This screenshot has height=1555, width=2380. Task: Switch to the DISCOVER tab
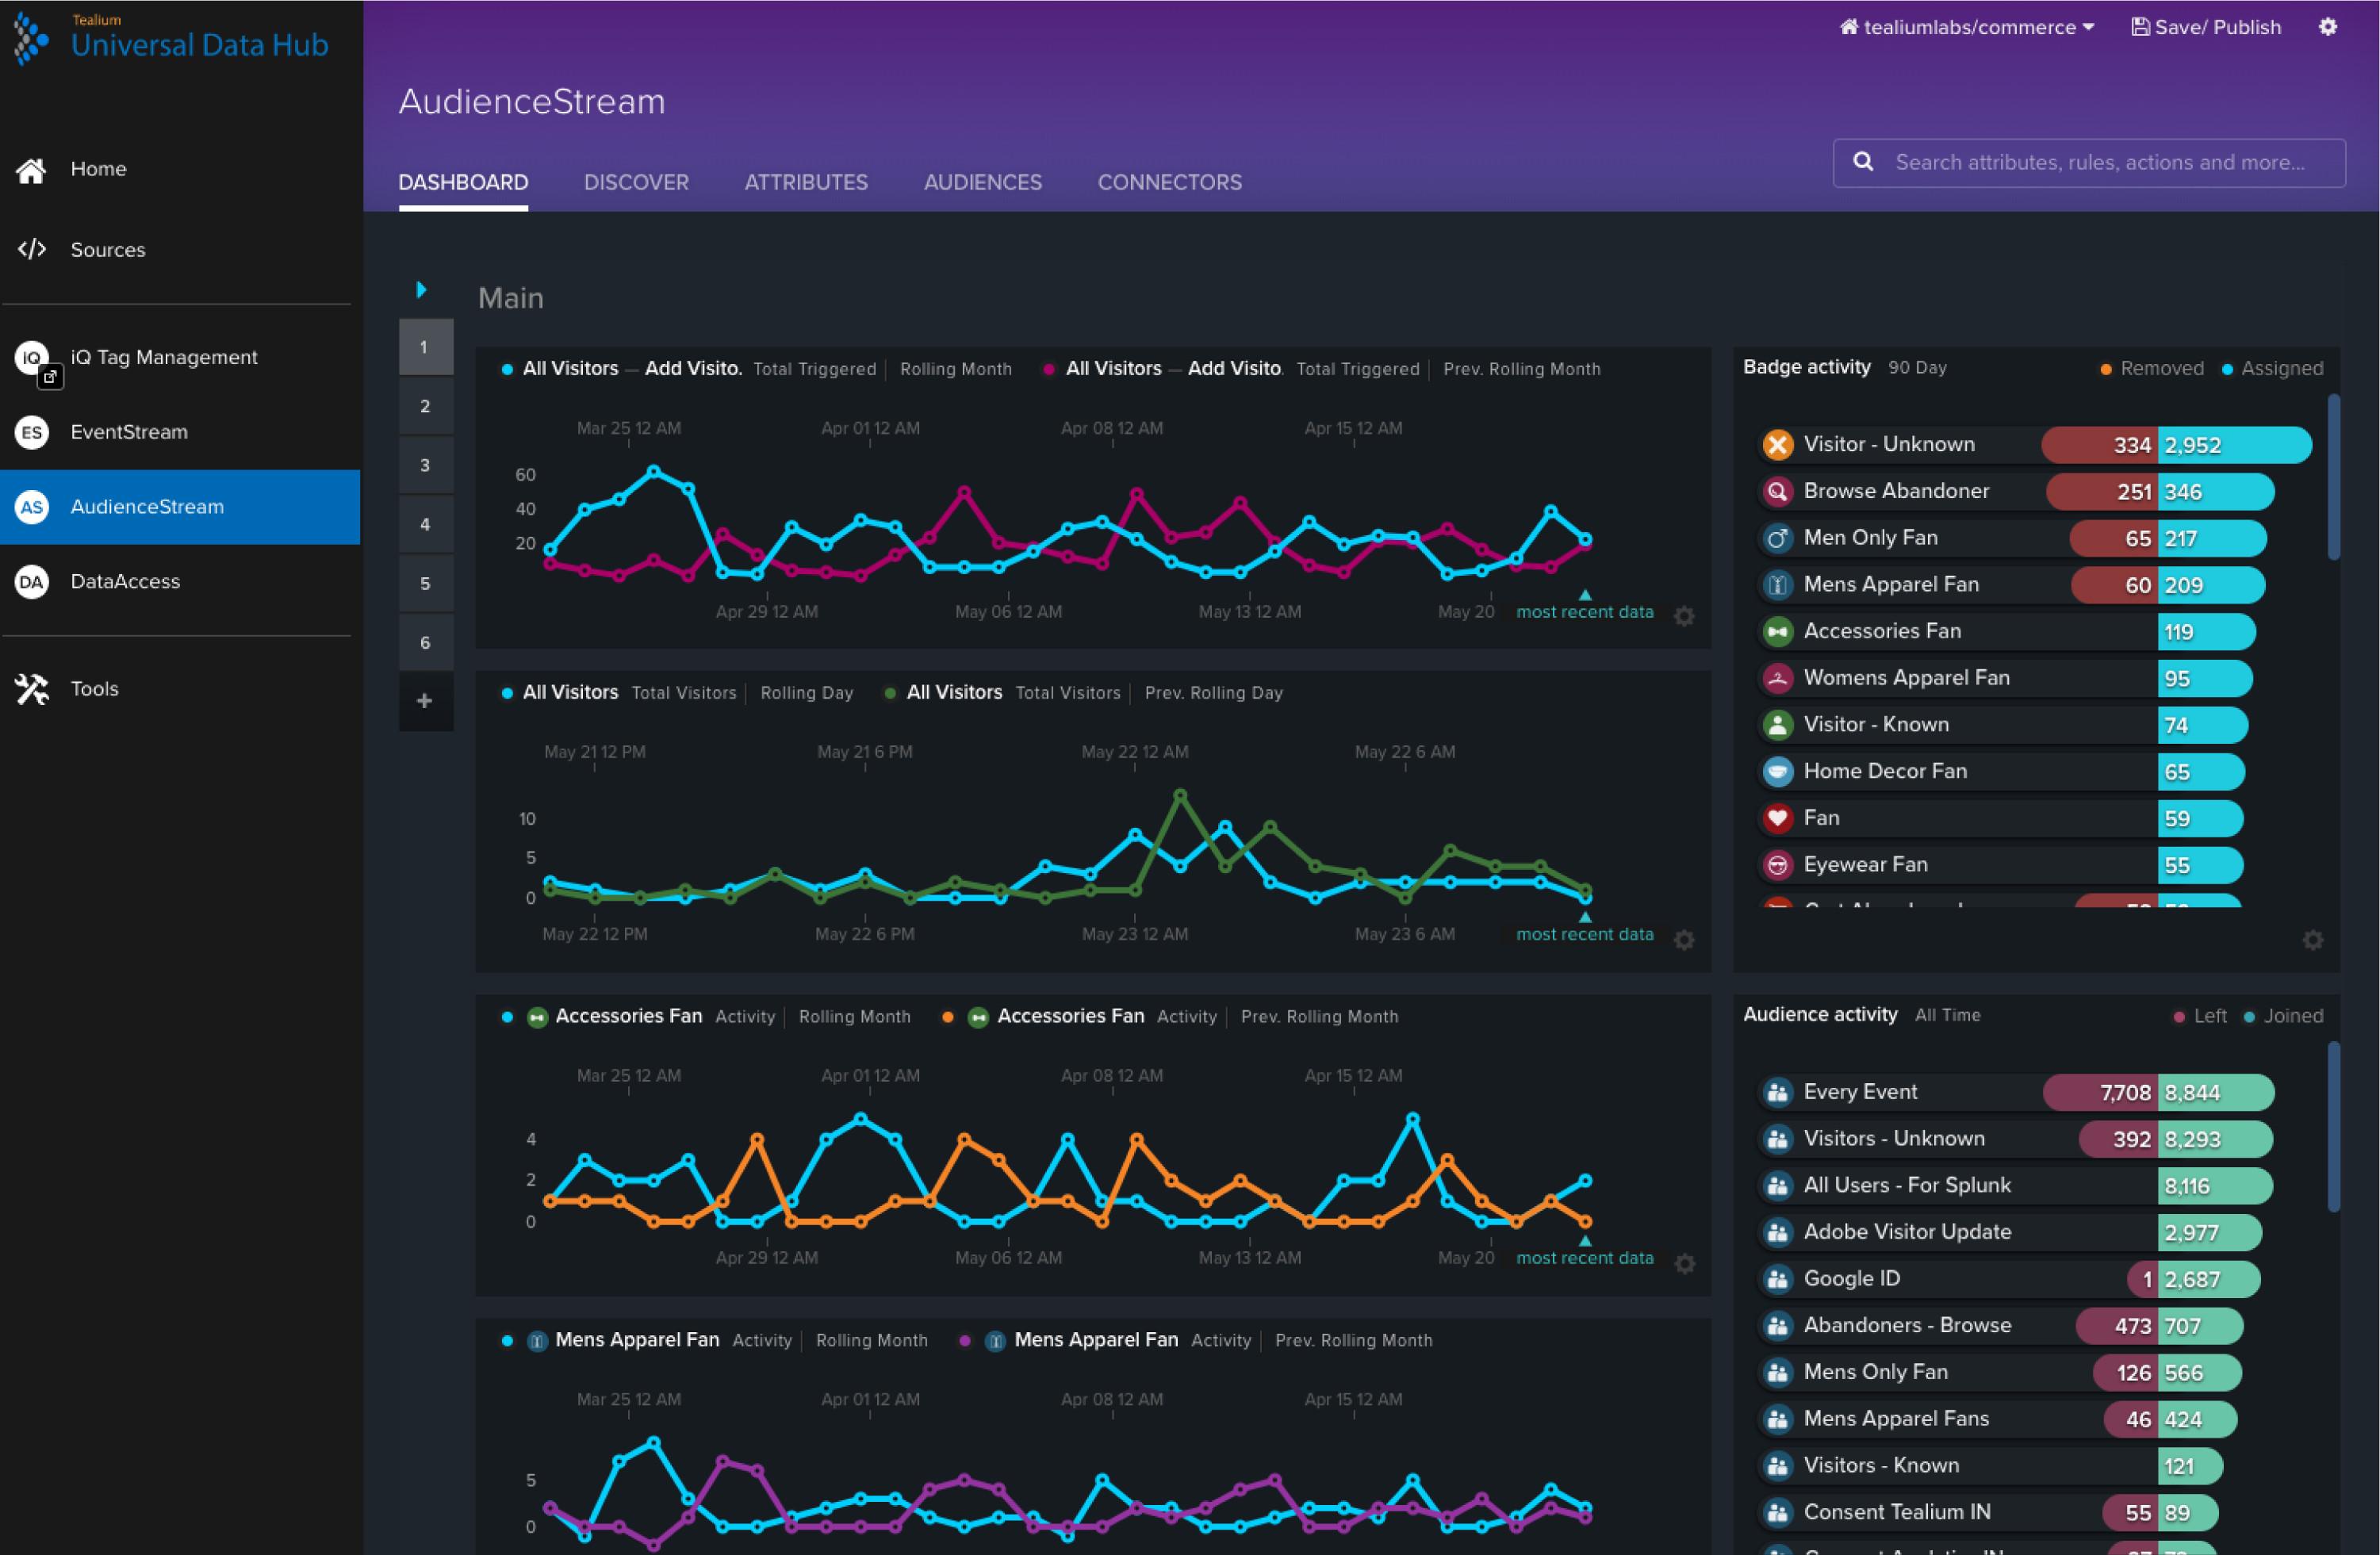pos(636,182)
